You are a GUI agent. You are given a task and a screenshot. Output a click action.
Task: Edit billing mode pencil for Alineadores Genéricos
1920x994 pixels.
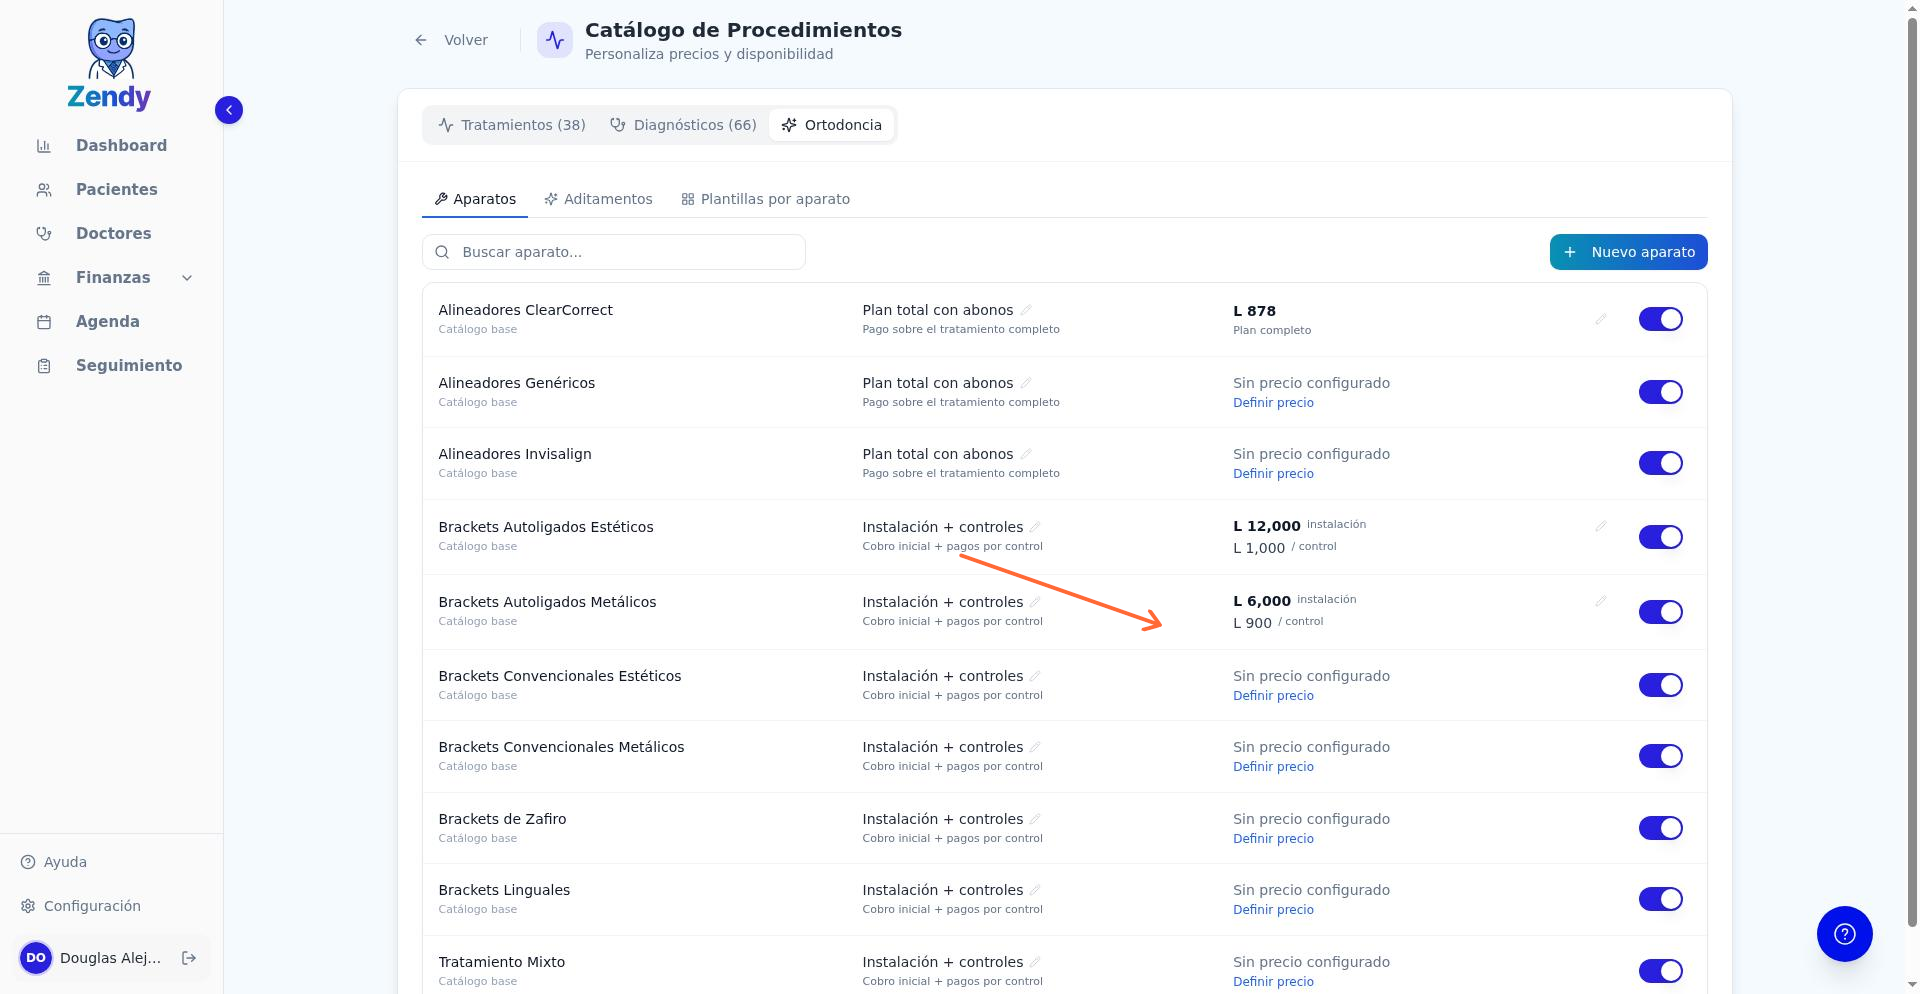[1026, 383]
